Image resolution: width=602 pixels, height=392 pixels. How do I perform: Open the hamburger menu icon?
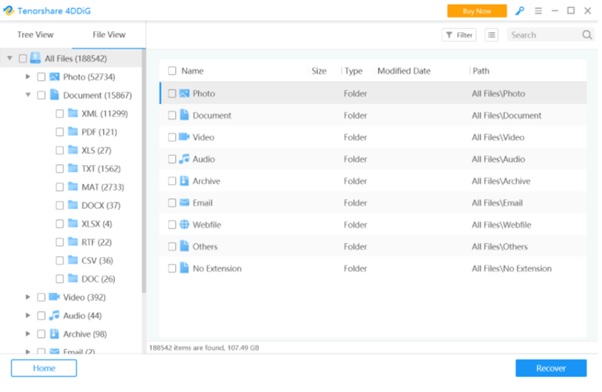[538, 11]
